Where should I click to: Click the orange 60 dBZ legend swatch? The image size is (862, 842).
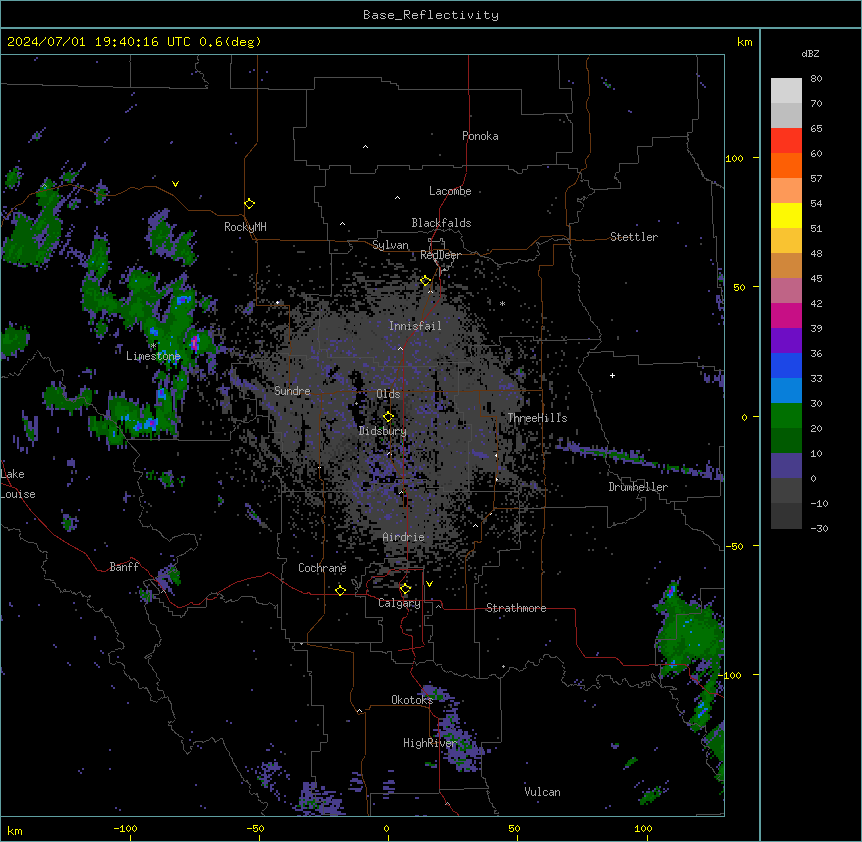(786, 165)
